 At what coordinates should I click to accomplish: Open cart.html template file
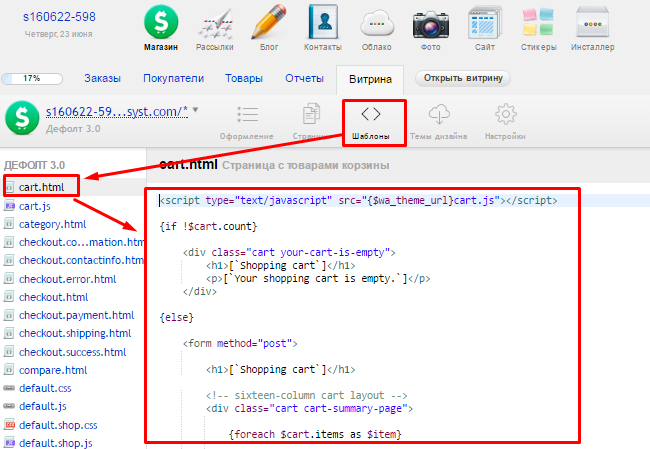pyautogui.click(x=41, y=187)
